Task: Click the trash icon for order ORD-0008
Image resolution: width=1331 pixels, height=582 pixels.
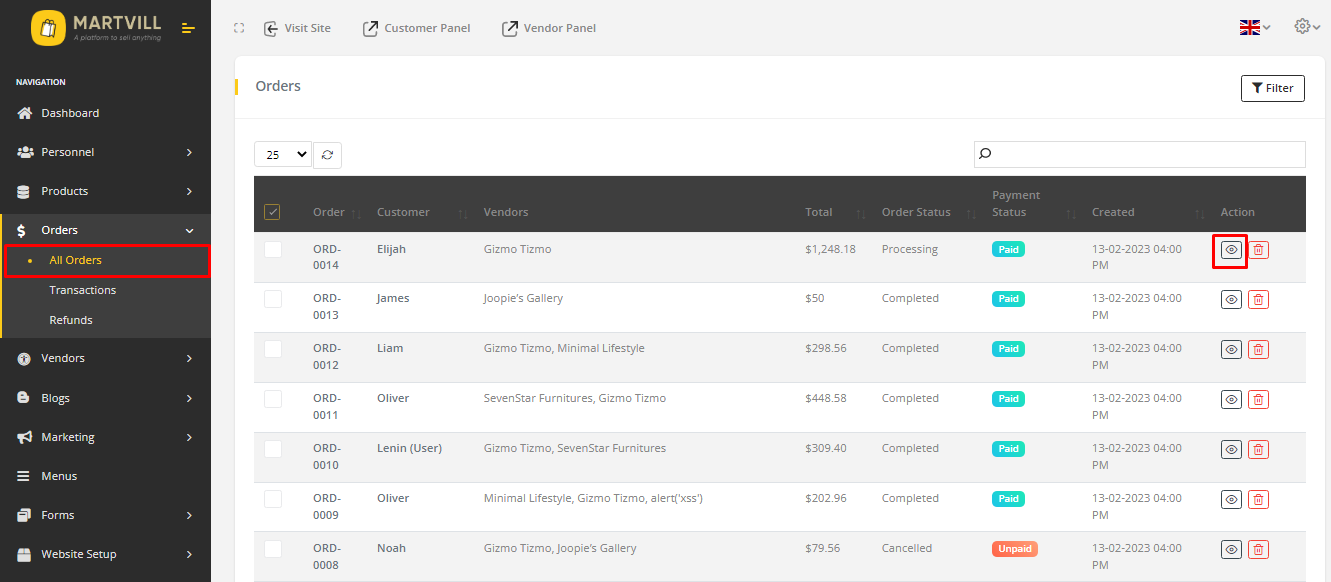Action: [1259, 549]
